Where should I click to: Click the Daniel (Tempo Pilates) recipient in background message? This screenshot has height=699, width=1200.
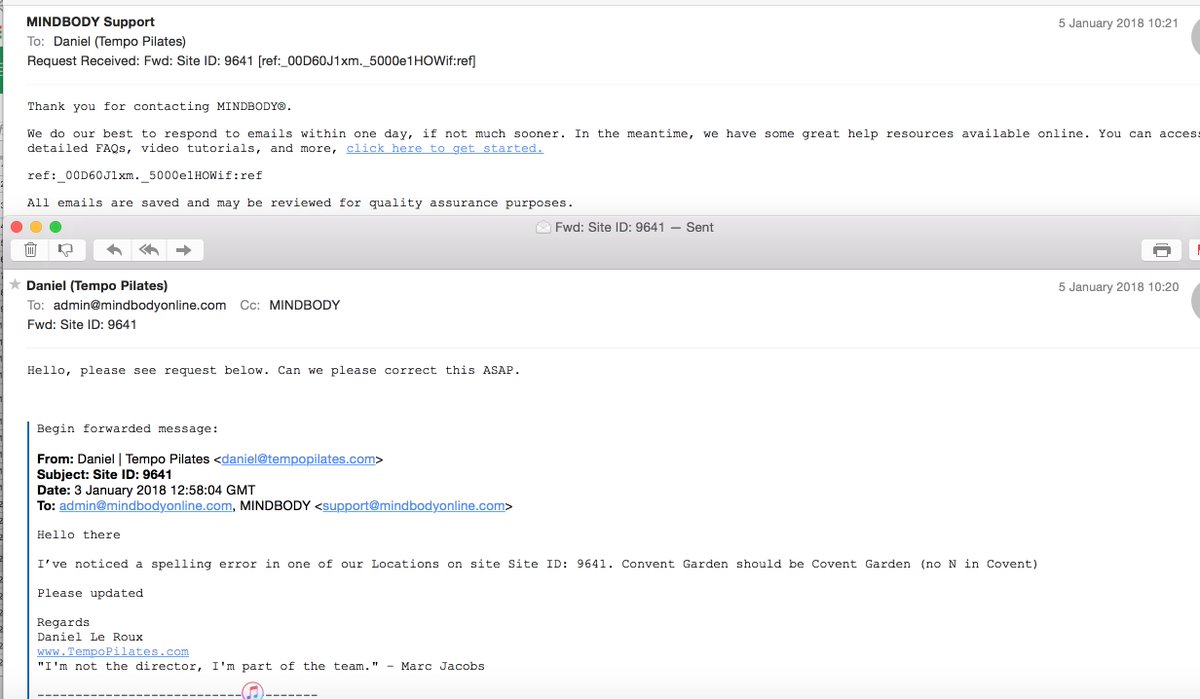pyautogui.click(x=120, y=41)
